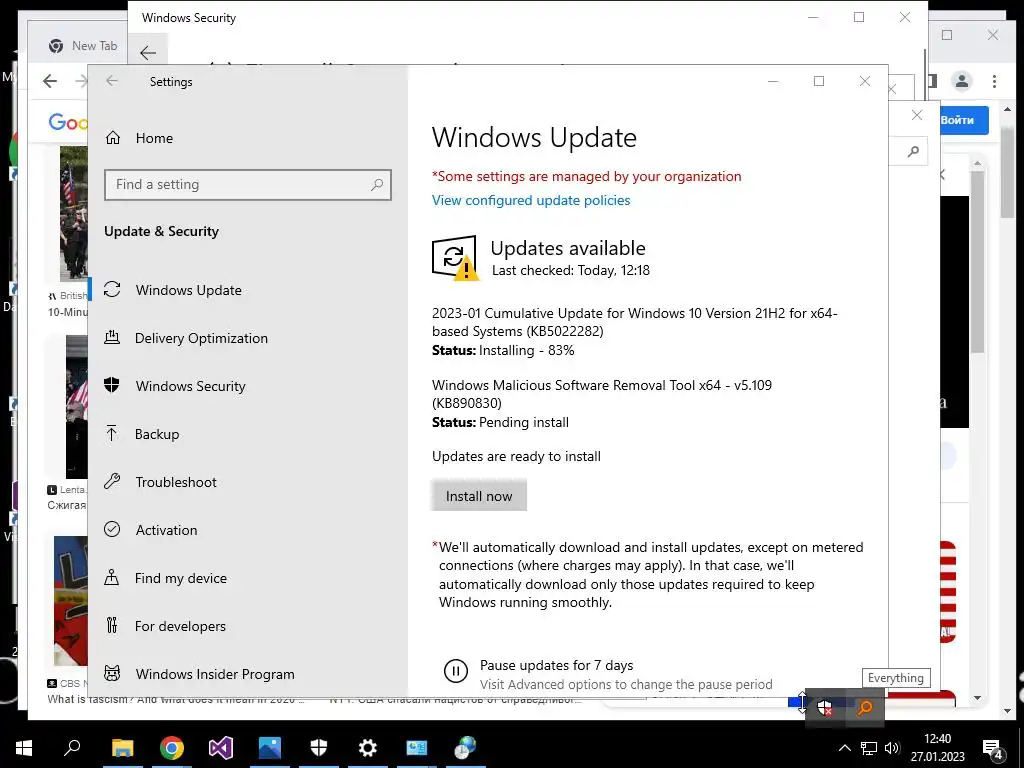
Task: Click the magnifier in Find a setting box
Action: (377, 185)
